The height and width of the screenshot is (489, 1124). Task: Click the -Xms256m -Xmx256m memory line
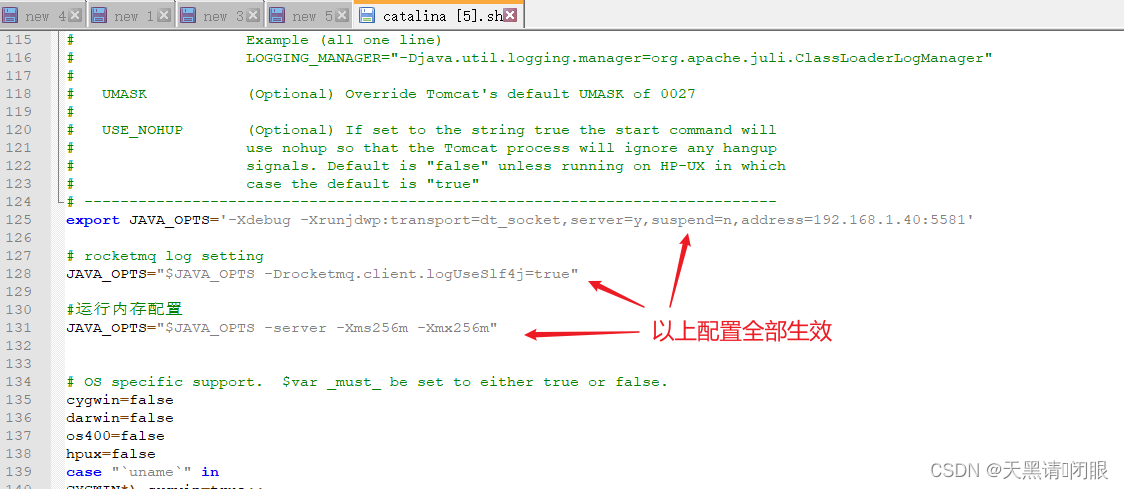coord(282,328)
